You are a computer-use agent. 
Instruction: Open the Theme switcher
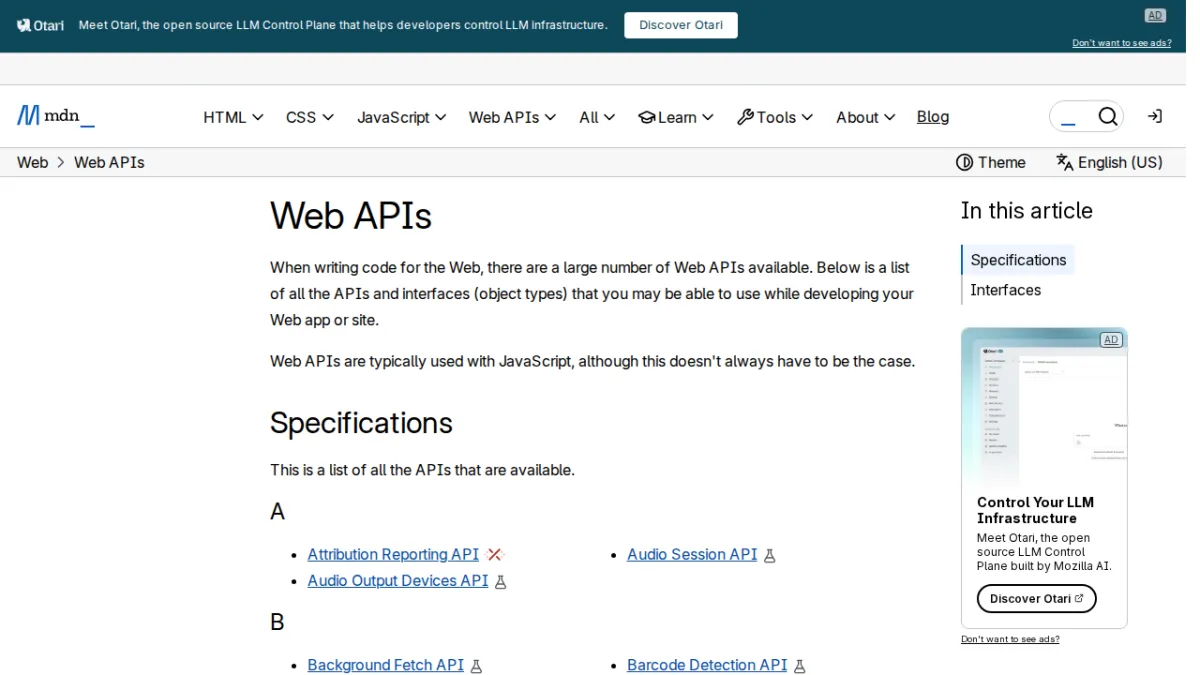tap(991, 162)
